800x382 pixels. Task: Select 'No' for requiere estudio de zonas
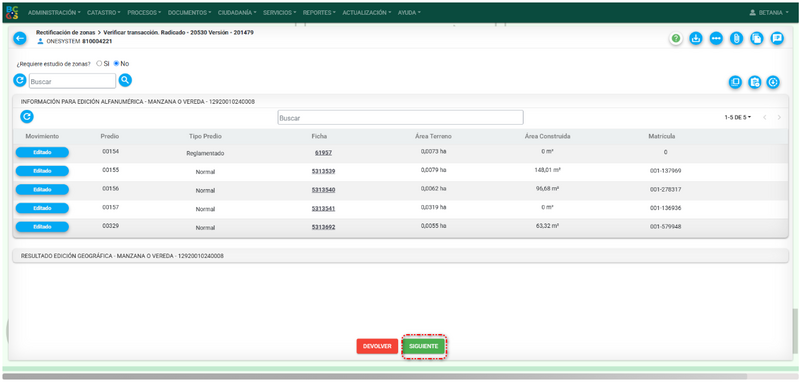coord(116,64)
